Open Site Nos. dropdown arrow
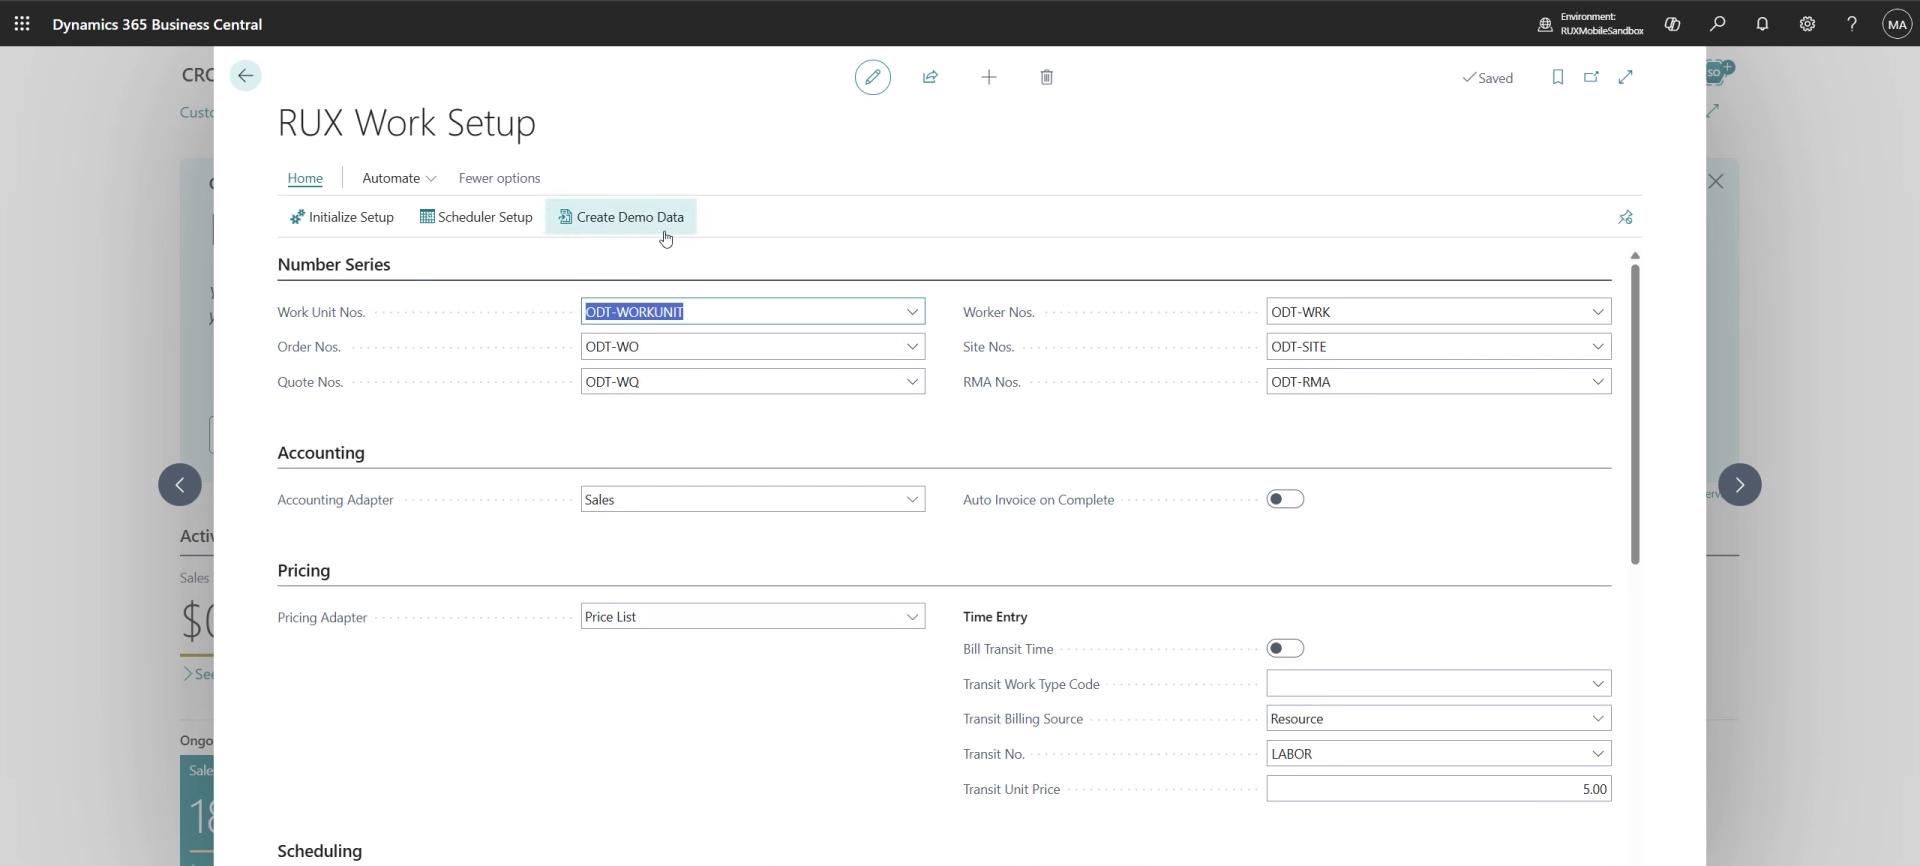Screen dimensions: 1920x866 1598,347
